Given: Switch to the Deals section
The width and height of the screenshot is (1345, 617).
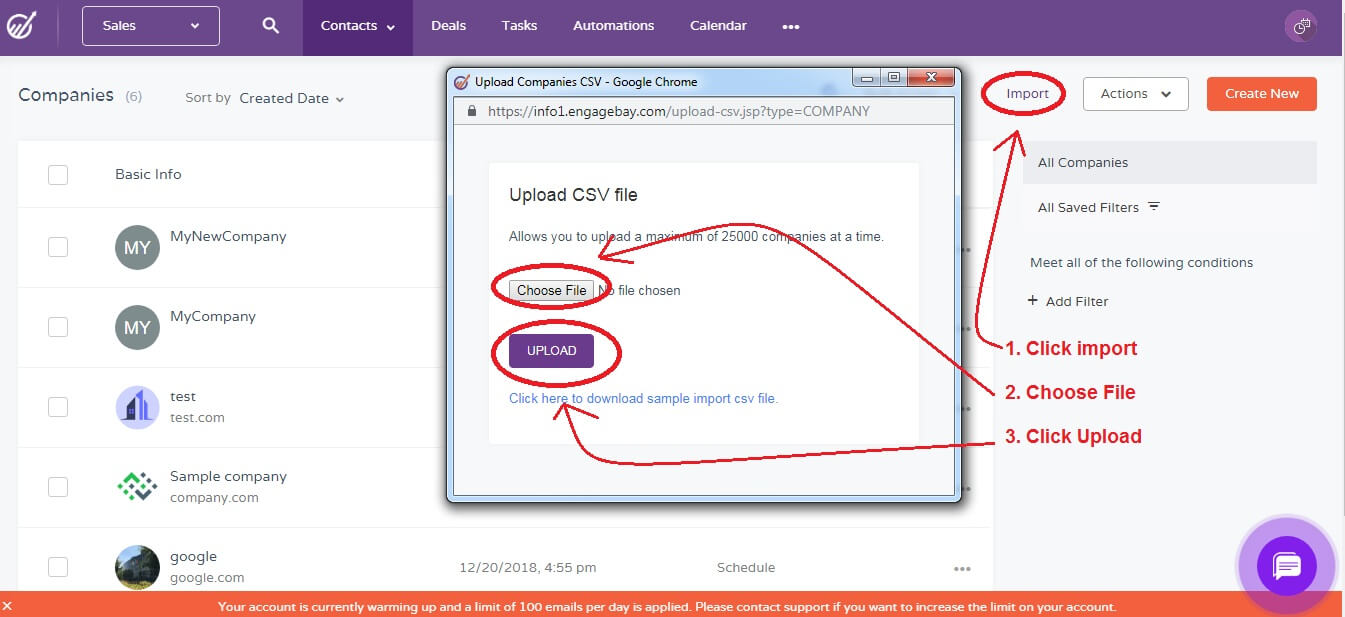Looking at the screenshot, I should [x=448, y=25].
